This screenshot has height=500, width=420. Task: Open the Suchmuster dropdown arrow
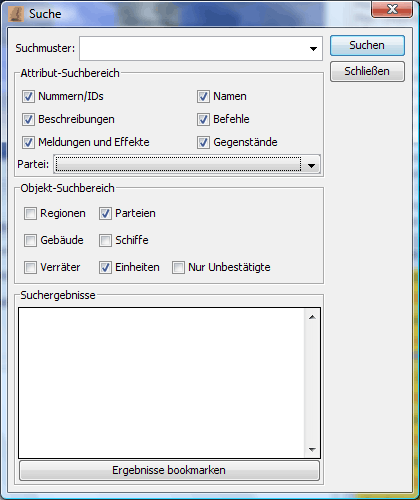pos(313,49)
